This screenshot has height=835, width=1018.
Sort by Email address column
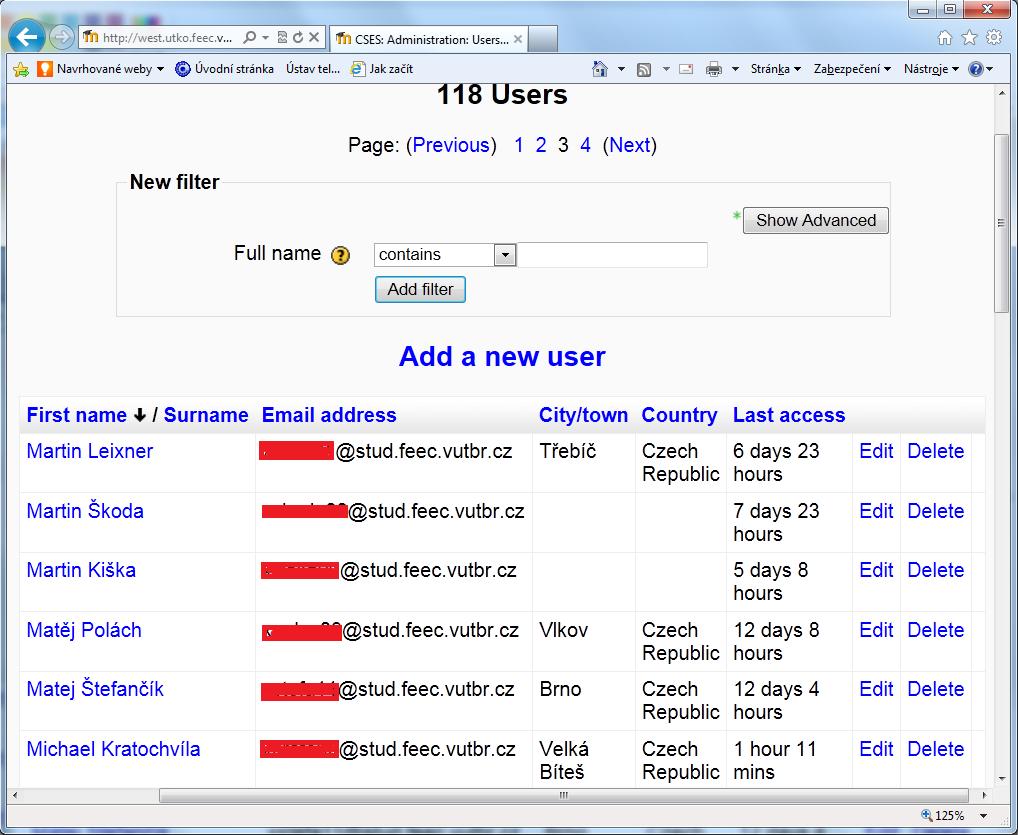[329, 415]
